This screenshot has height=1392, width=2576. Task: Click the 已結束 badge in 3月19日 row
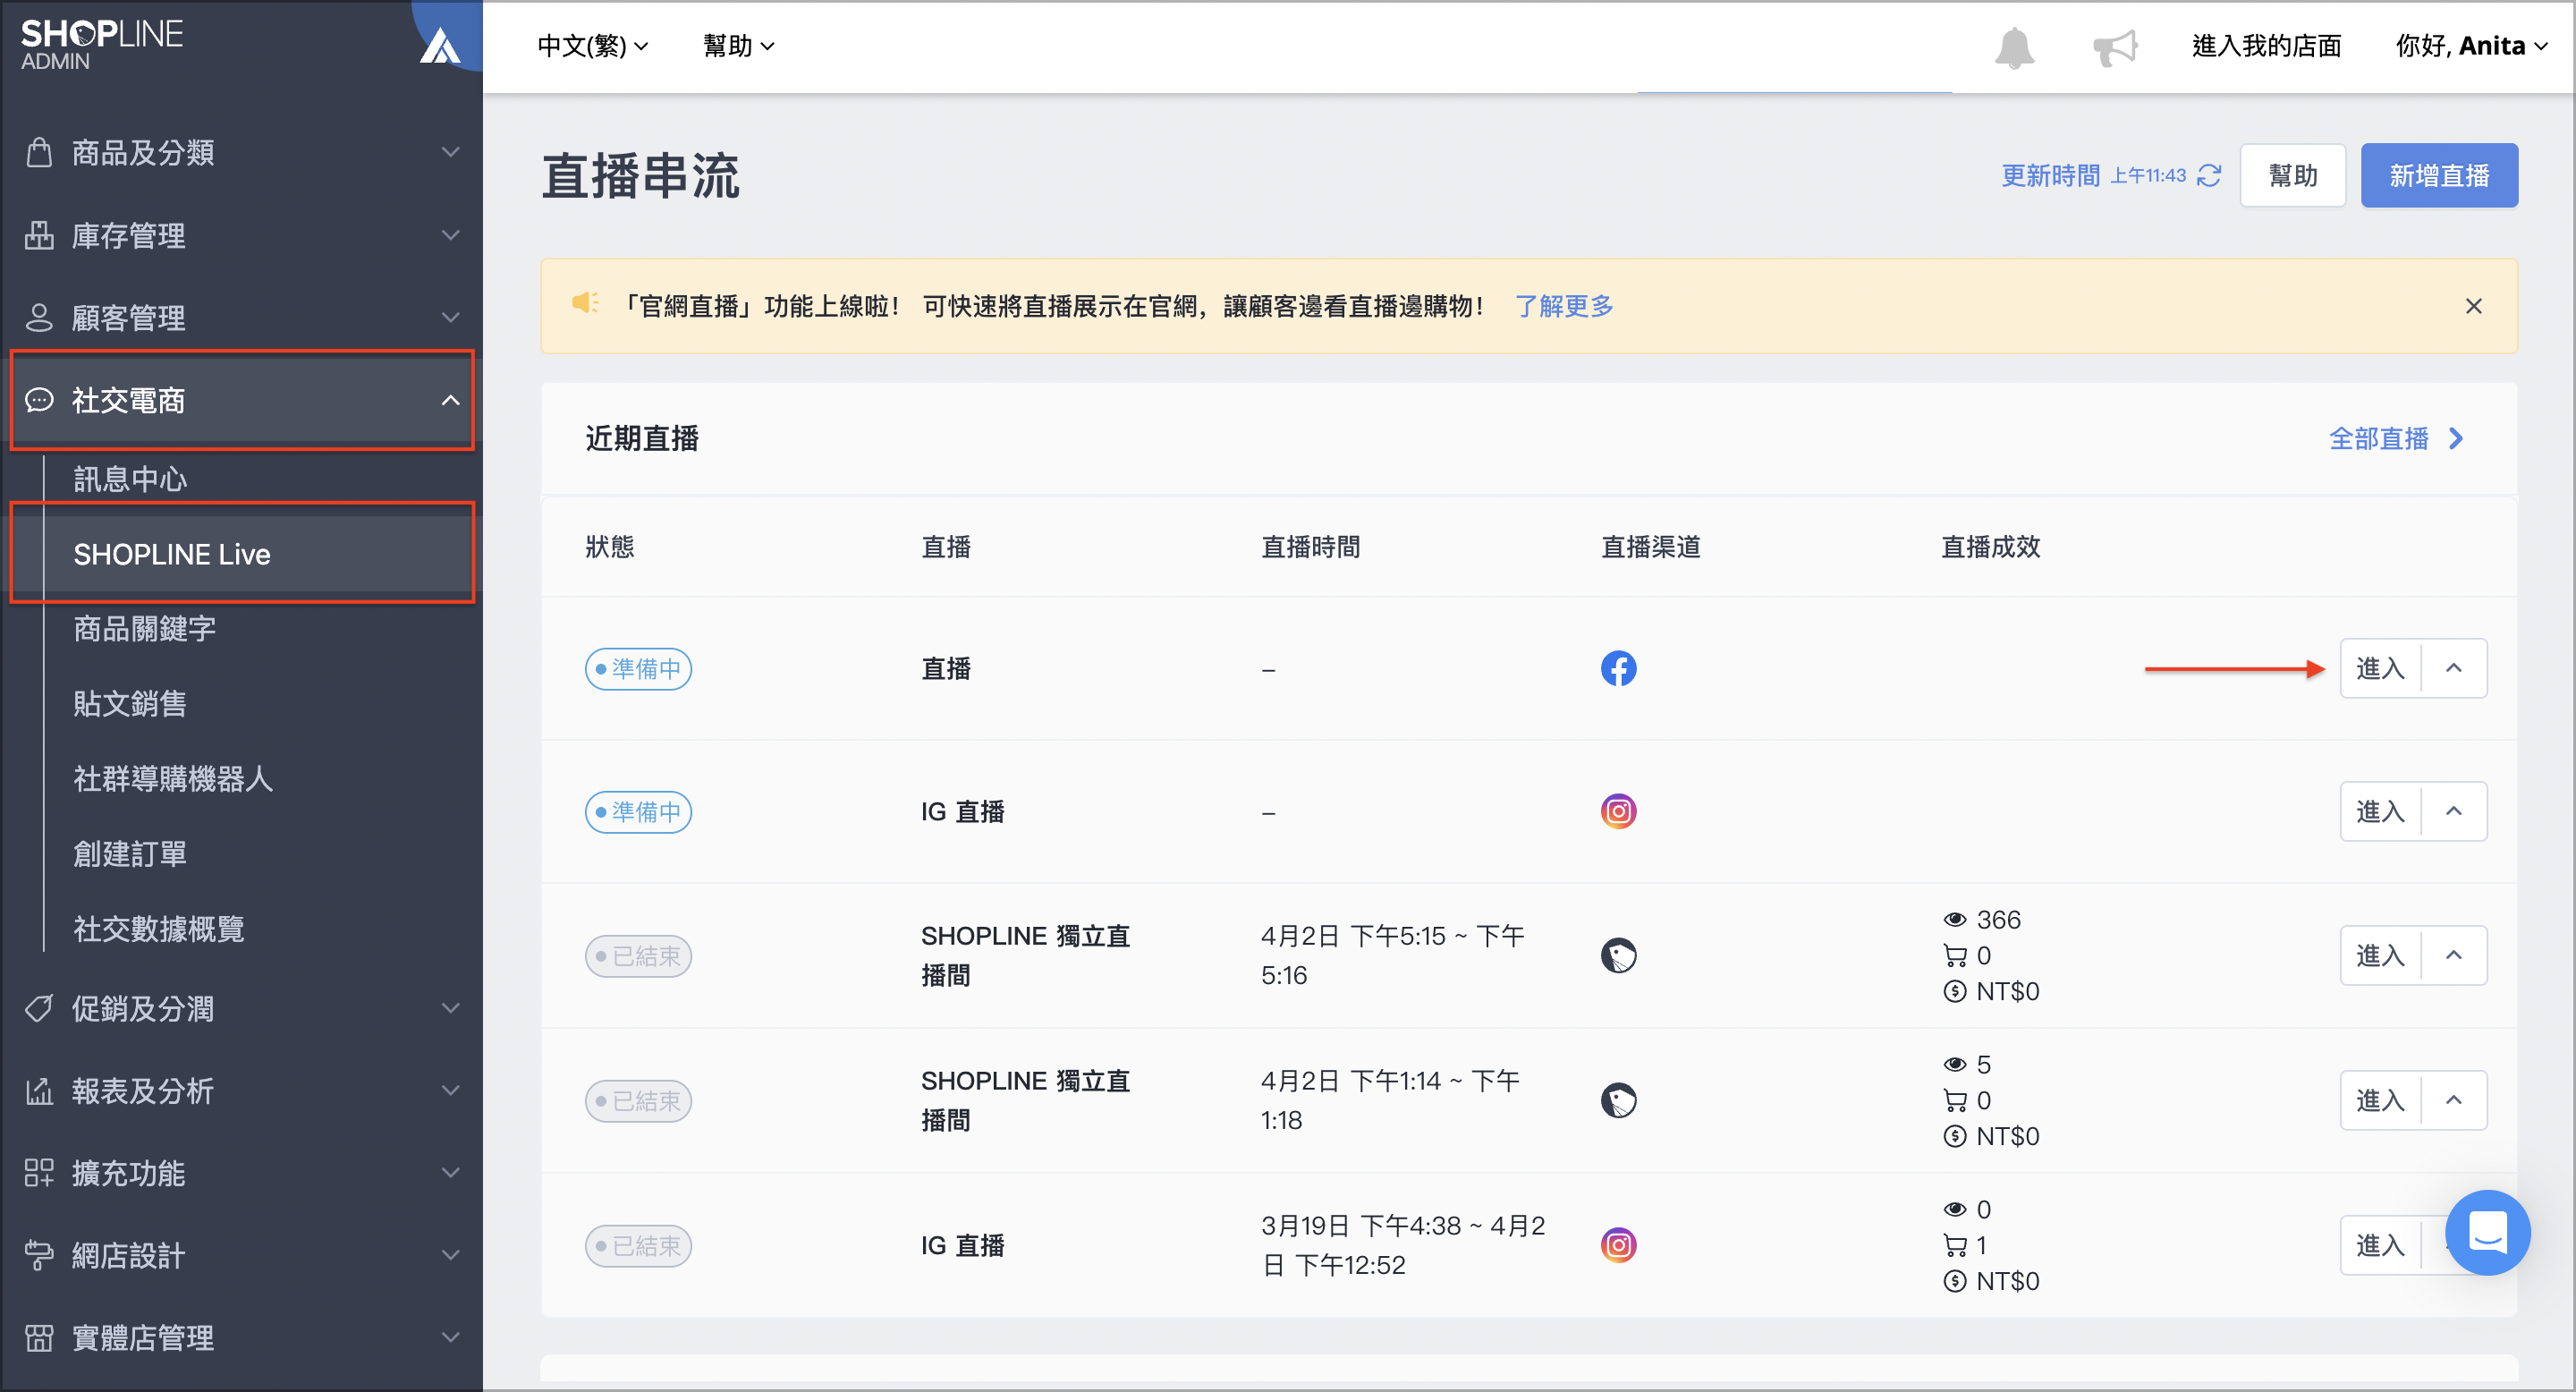(638, 1245)
